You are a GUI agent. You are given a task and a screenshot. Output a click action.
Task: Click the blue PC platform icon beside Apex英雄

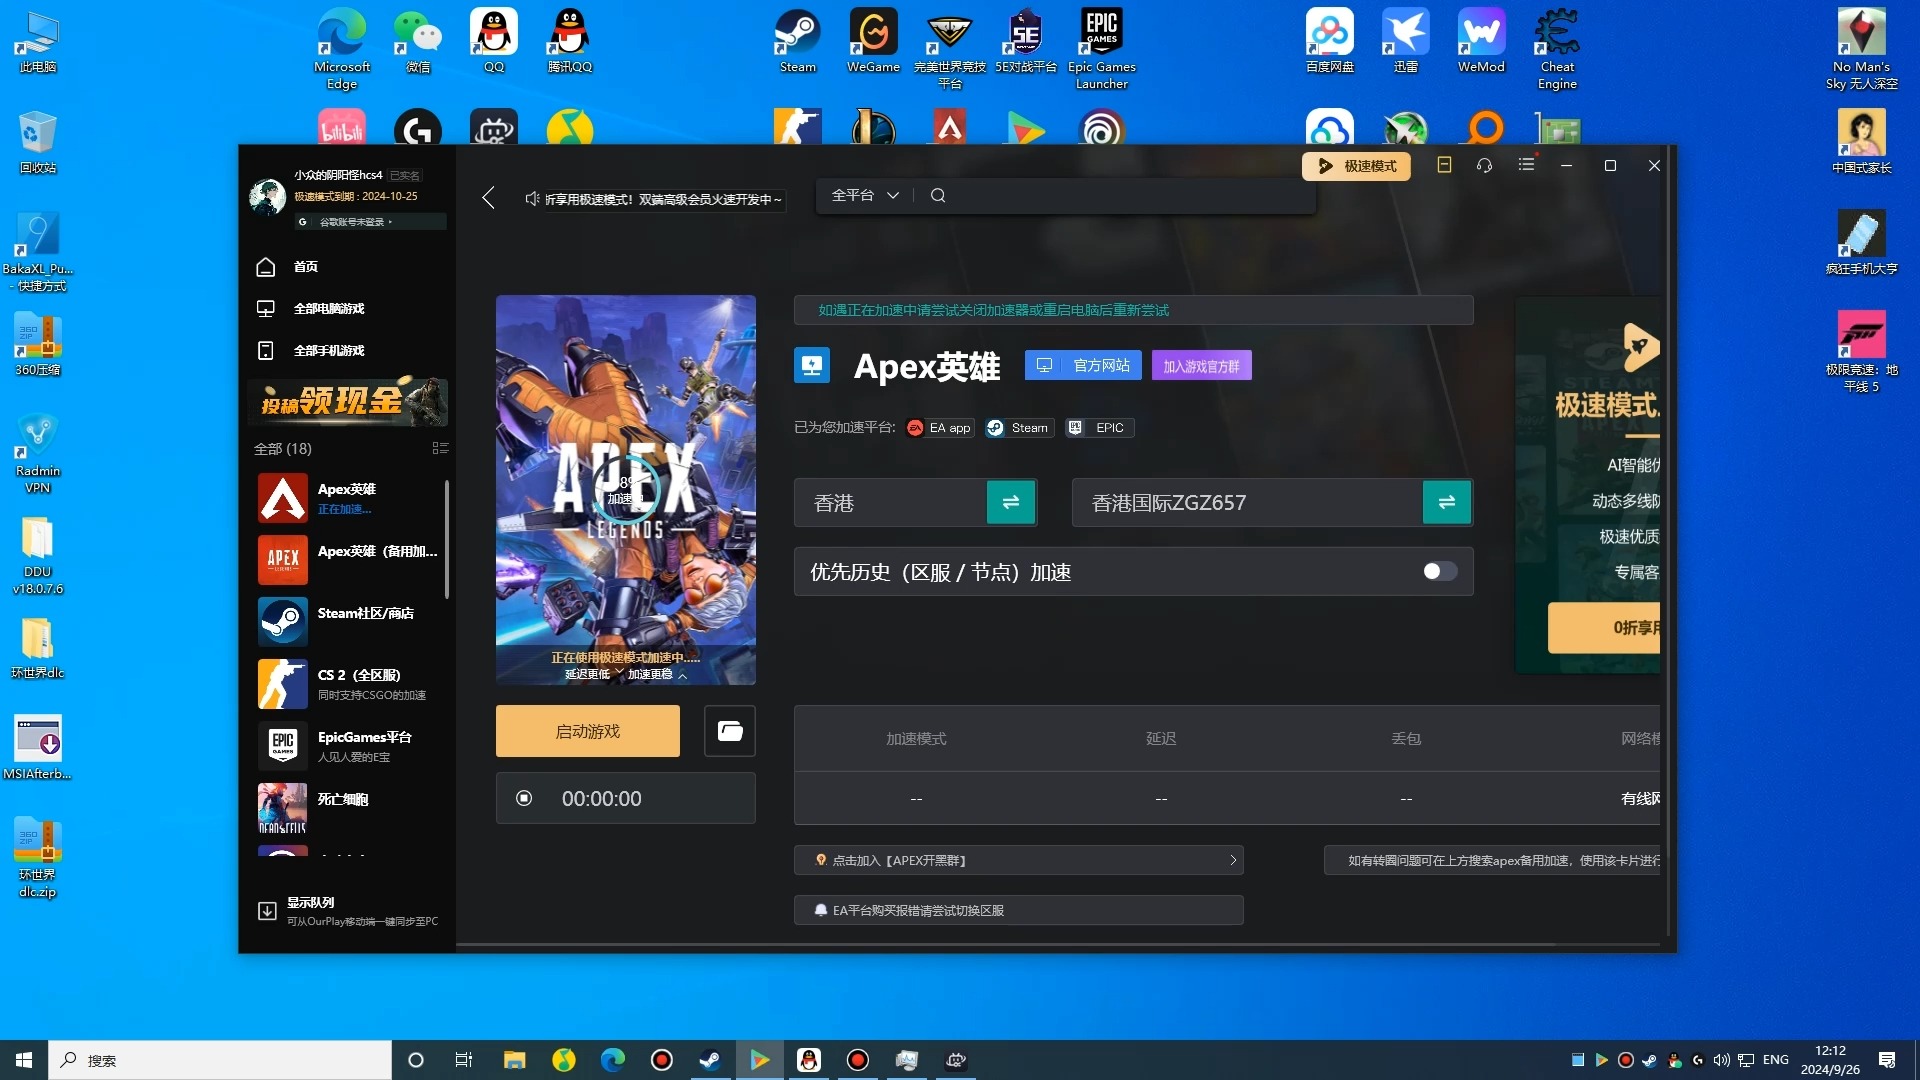[812, 365]
